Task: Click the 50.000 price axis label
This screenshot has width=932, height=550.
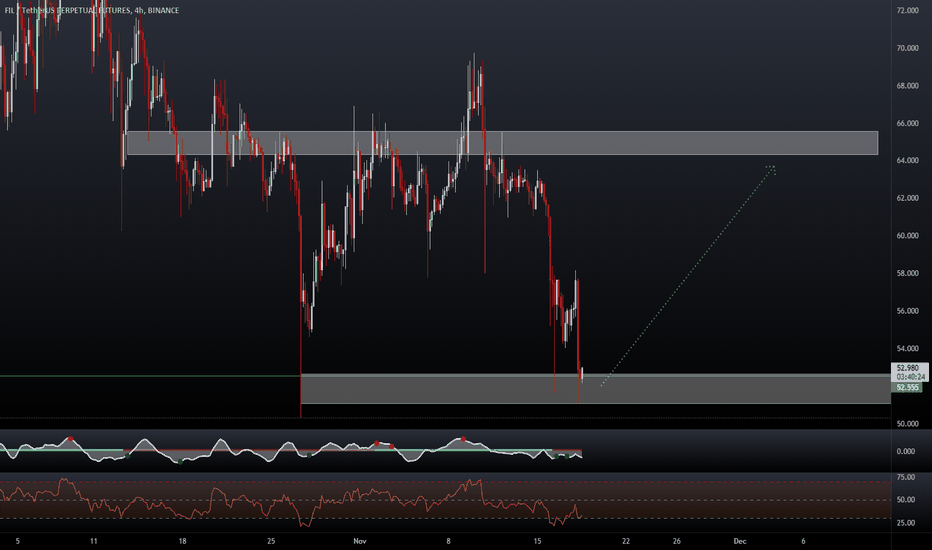Action: (x=908, y=424)
